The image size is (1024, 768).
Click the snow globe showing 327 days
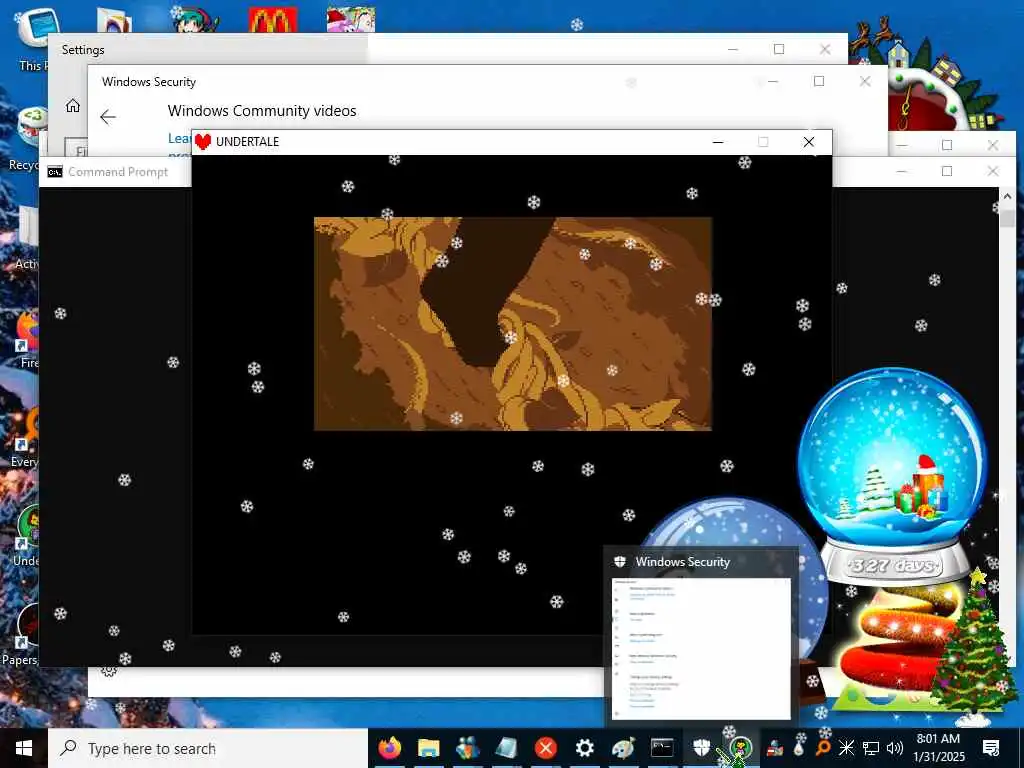click(x=893, y=477)
